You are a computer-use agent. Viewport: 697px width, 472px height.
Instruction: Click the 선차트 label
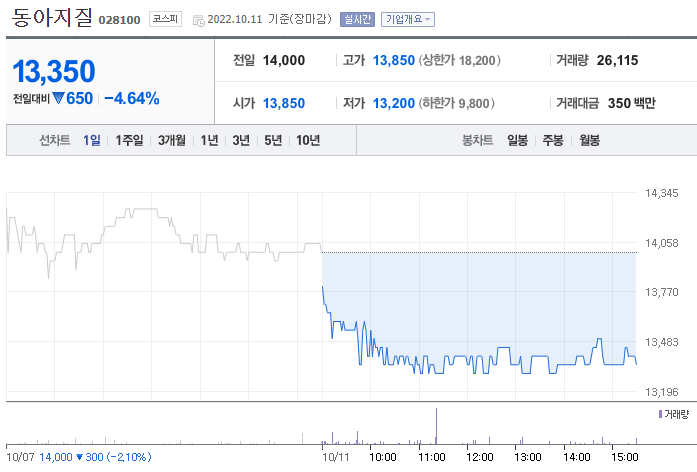tap(55, 140)
